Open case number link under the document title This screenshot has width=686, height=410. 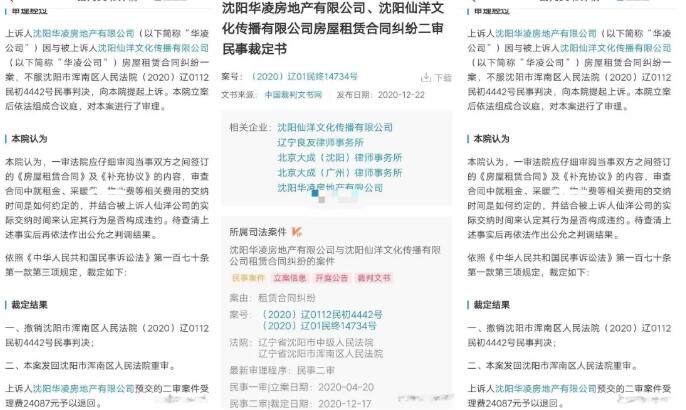click(304, 77)
